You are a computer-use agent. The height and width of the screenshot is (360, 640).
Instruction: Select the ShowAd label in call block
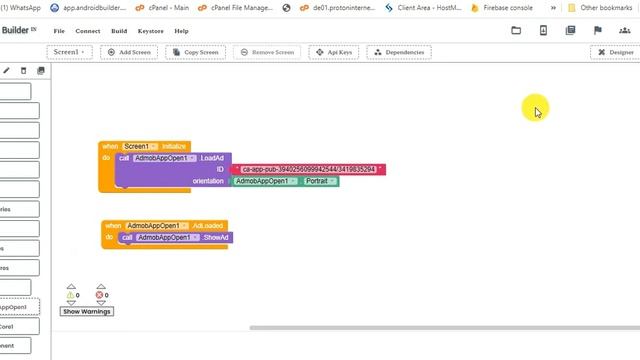pos(216,237)
